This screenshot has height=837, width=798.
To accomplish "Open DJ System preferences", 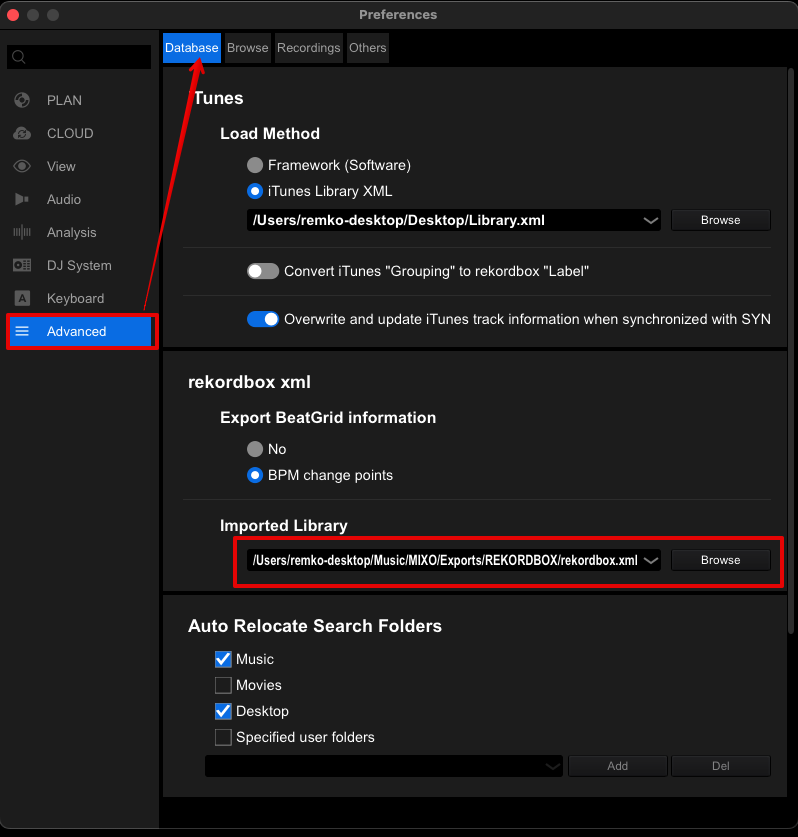I will tap(79, 266).
